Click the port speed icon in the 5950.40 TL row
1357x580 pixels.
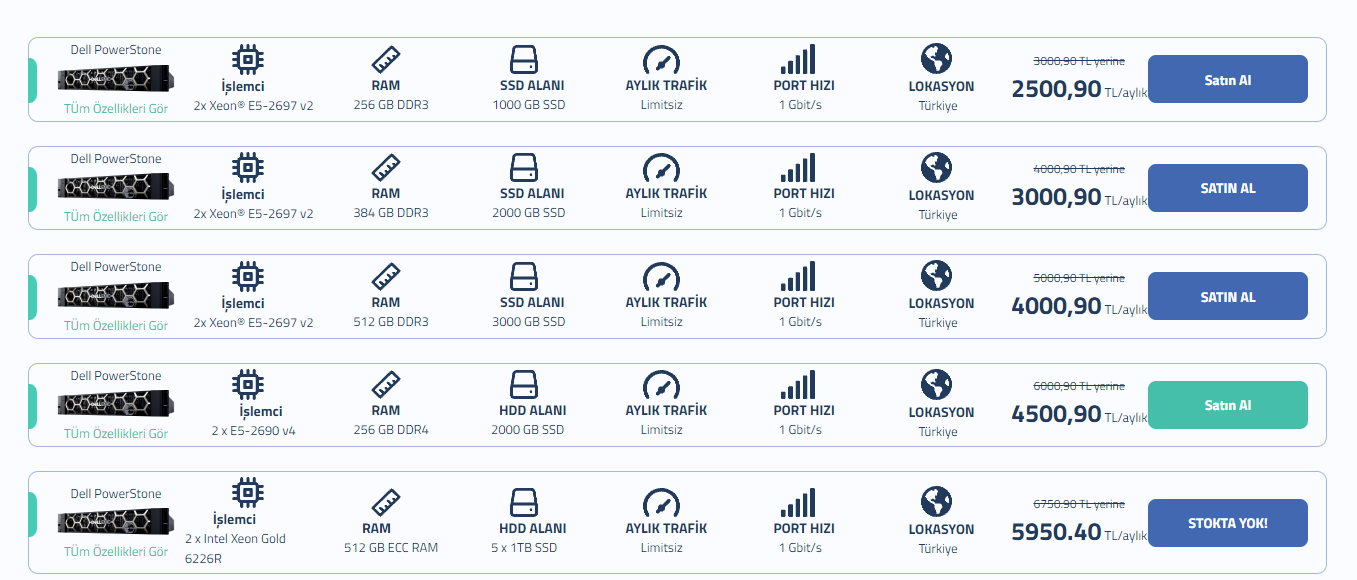point(797,502)
